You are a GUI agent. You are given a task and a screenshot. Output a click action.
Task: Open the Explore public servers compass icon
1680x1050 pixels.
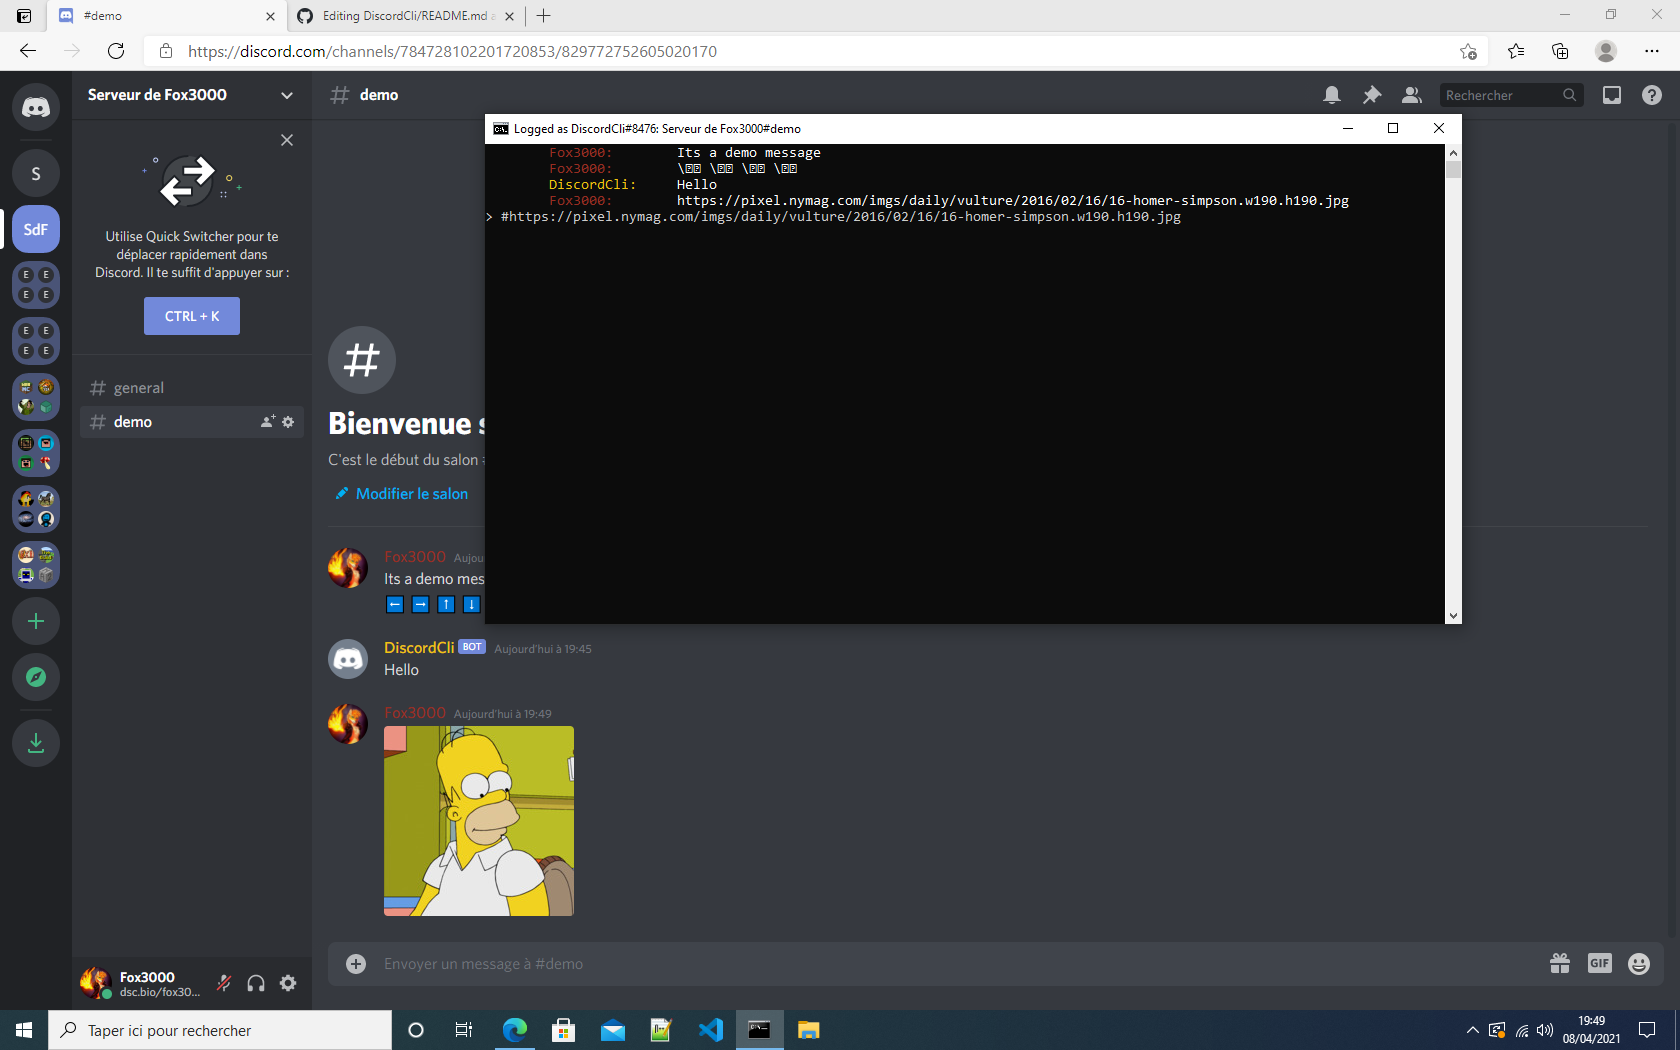click(x=35, y=677)
